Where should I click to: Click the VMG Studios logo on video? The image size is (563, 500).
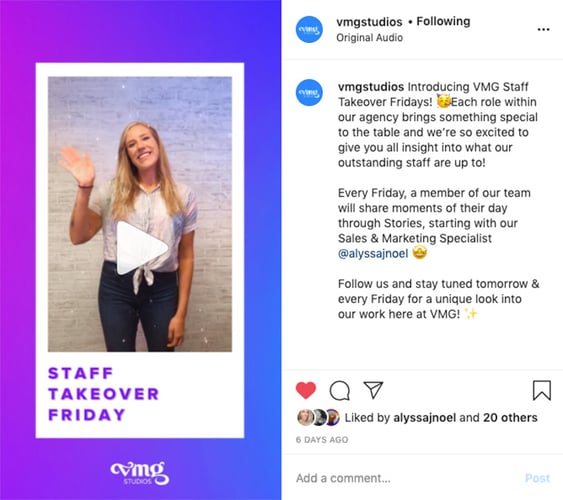click(x=140, y=473)
